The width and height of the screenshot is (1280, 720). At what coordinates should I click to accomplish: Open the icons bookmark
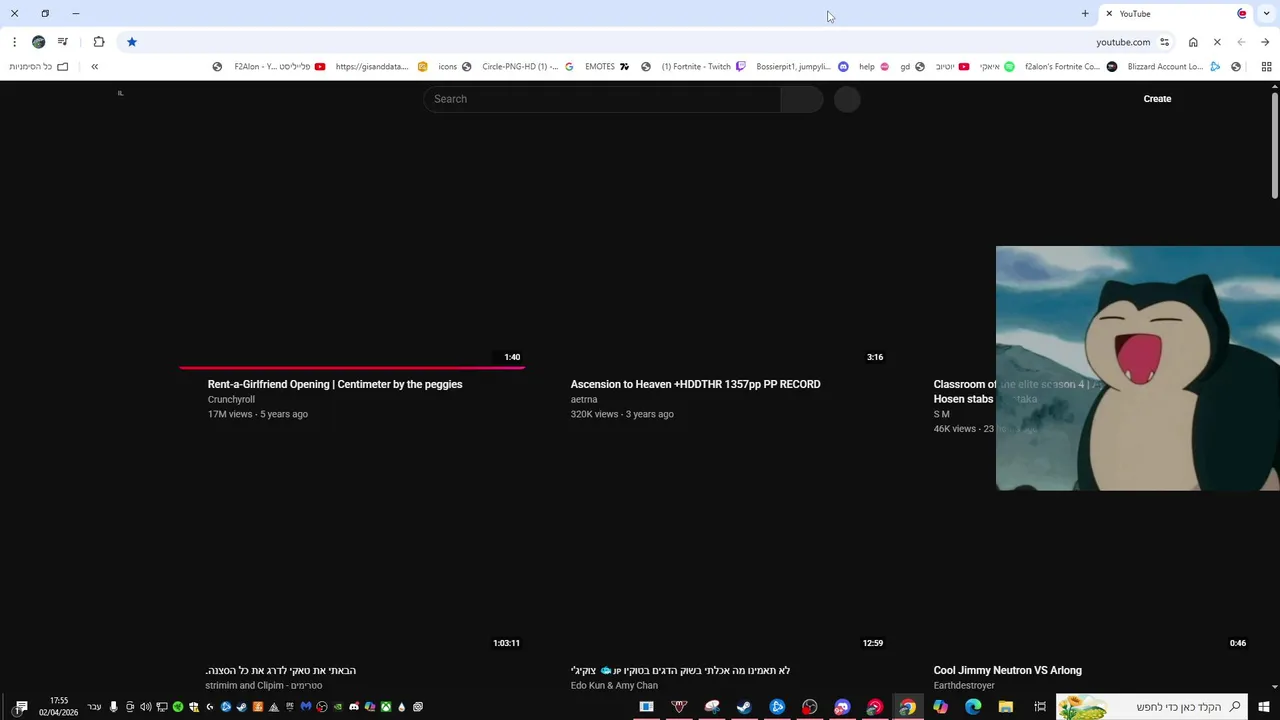coord(455,67)
